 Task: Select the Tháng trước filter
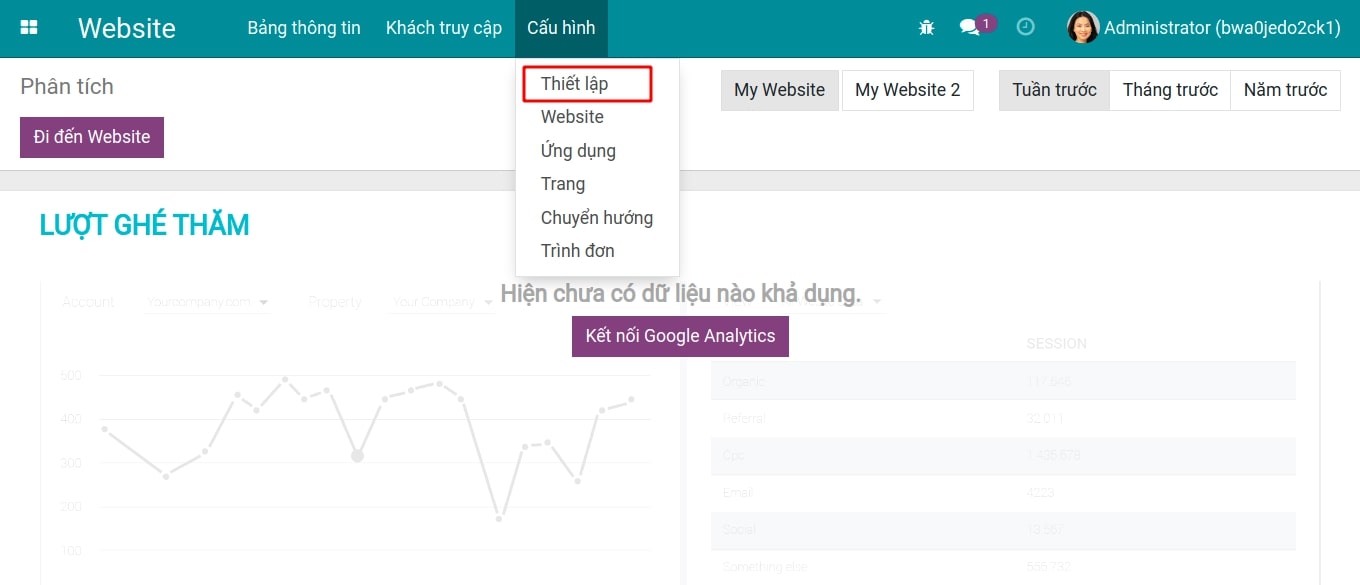pos(1170,90)
